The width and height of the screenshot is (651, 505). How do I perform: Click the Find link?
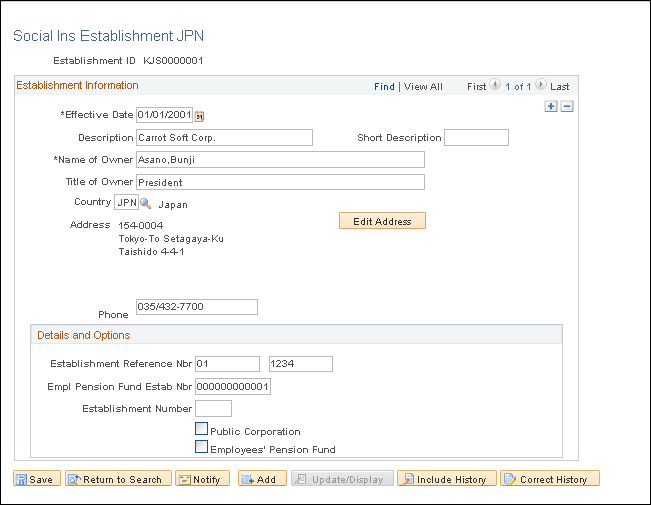(x=384, y=87)
